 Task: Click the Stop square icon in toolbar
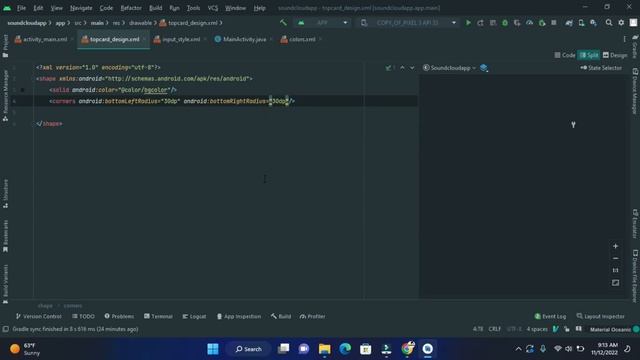coord(554,23)
